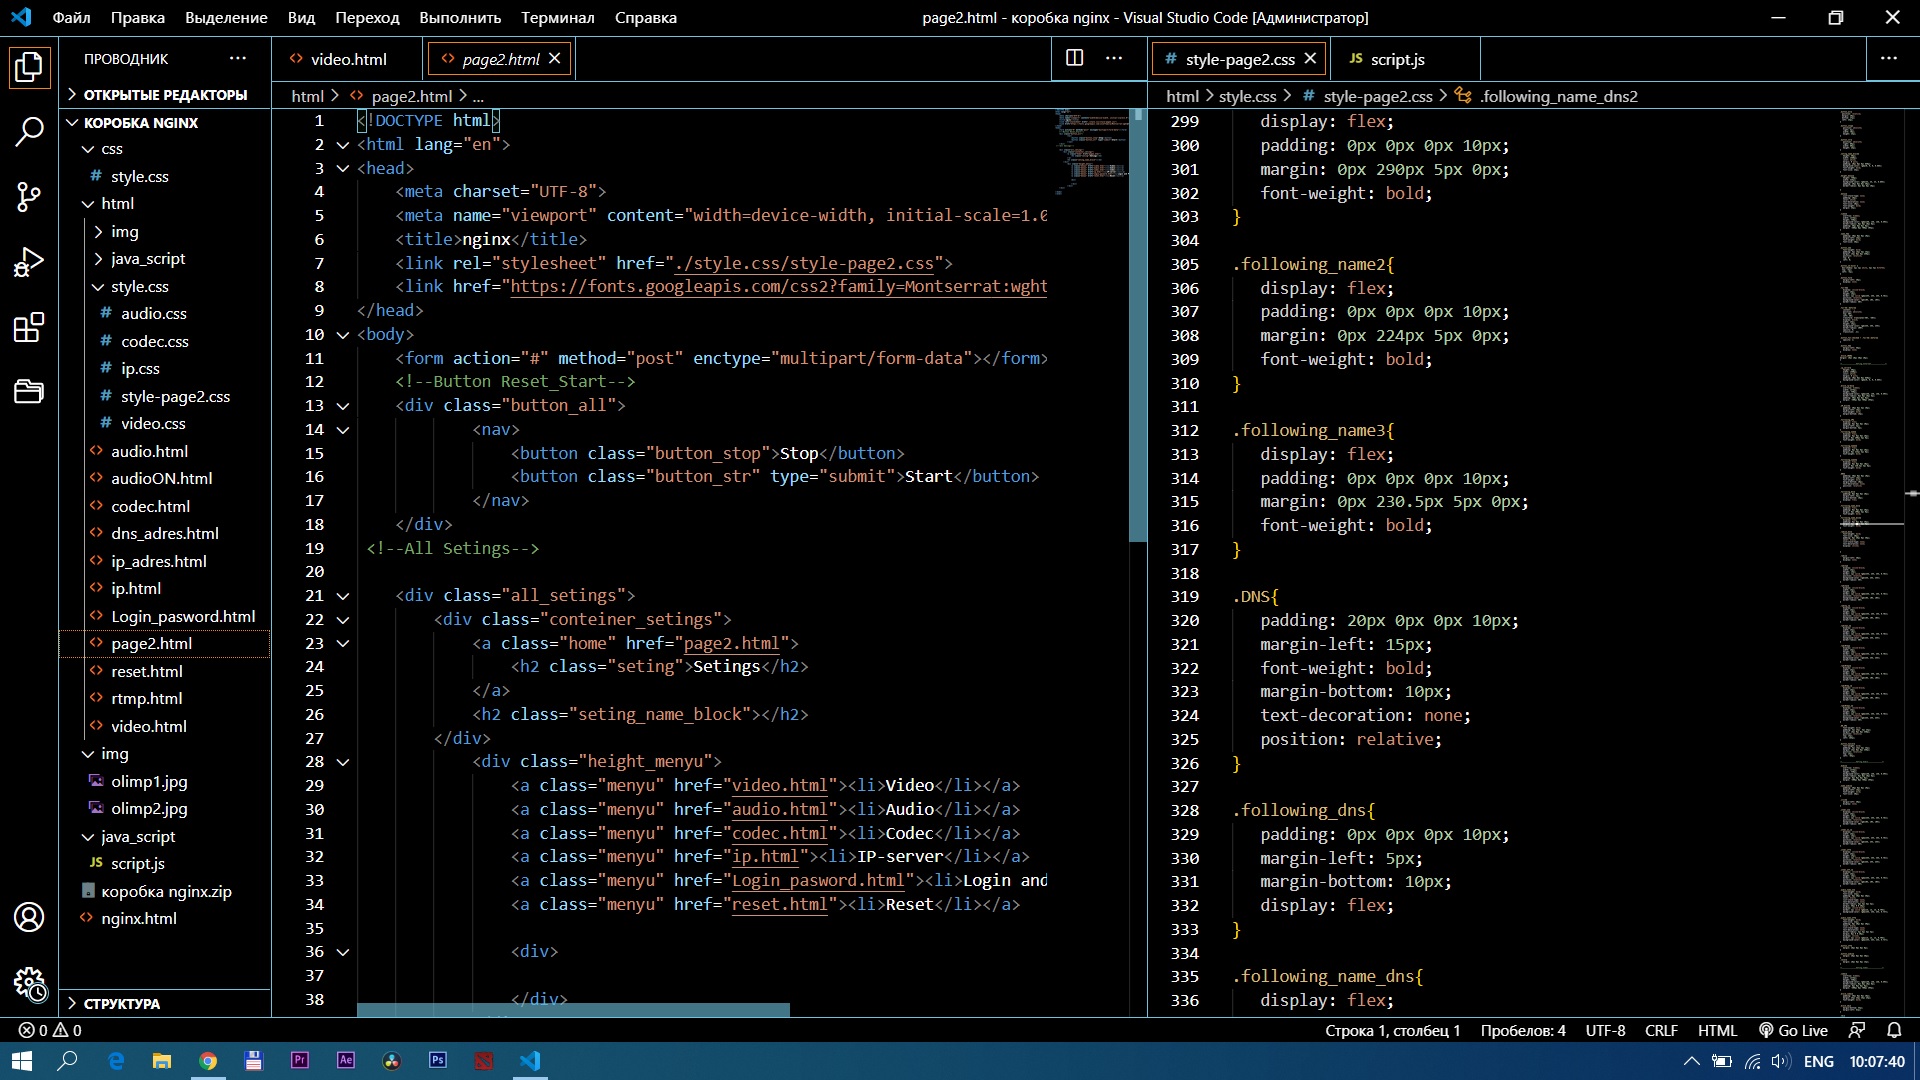
Task: Click the Строка 1, столбец 1 cursor position
Action: tap(1393, 1030)
